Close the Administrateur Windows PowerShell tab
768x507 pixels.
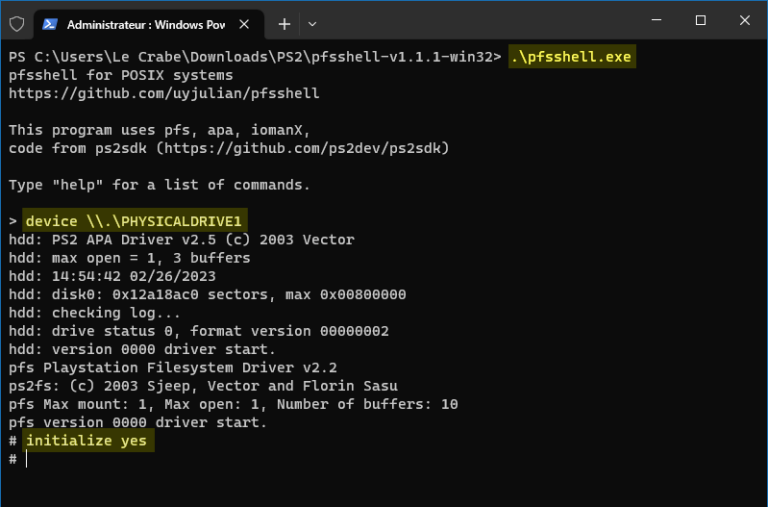pyautogui.click(x=246, y=23)
